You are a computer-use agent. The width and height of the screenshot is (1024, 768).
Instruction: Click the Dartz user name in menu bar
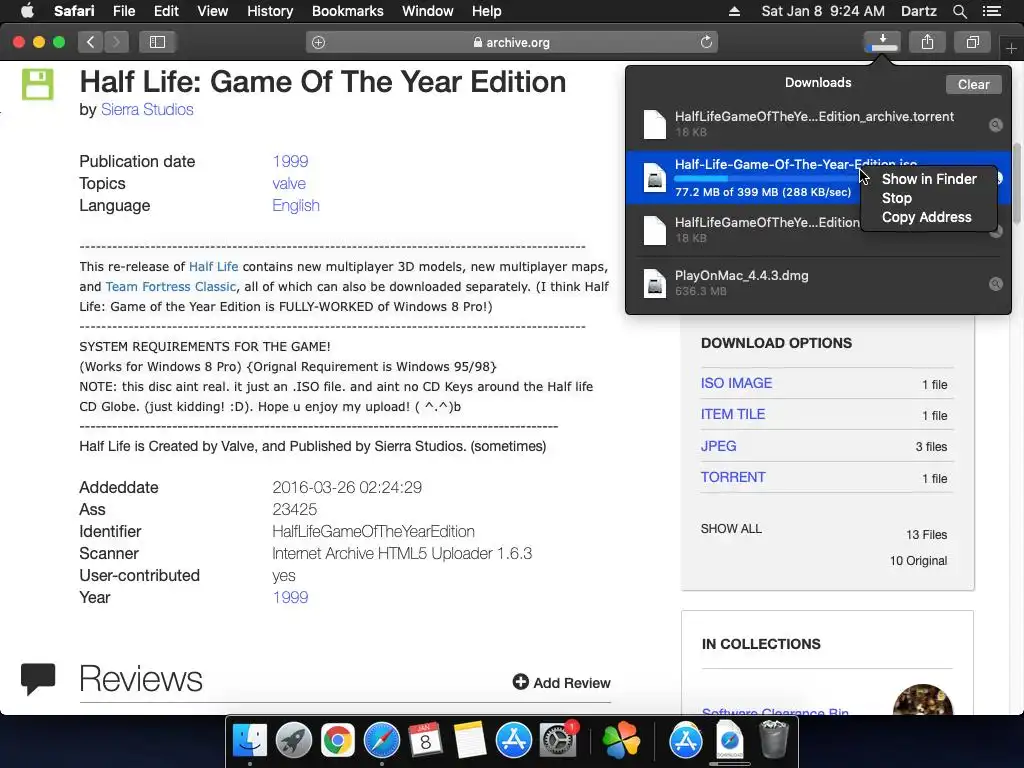point(918,11)
